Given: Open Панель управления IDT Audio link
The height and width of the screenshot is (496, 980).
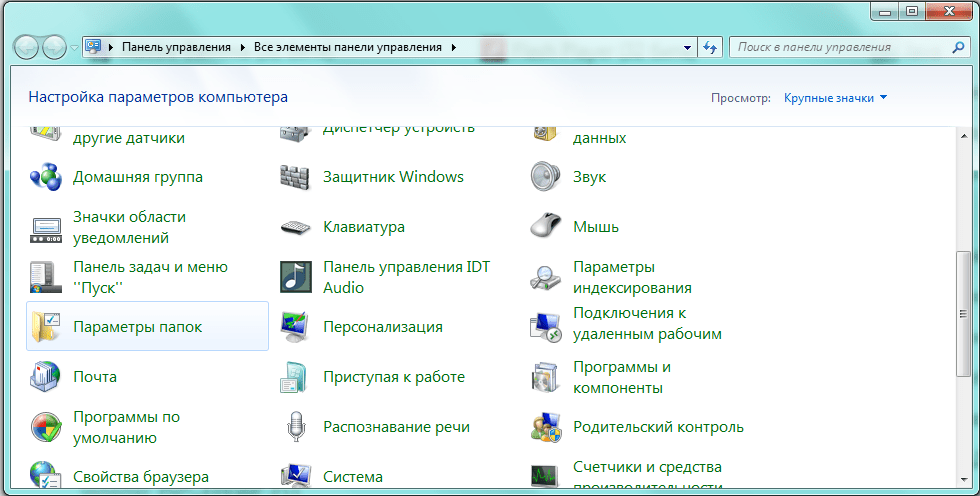Looking at the screenshot, I should click(406, 277).
